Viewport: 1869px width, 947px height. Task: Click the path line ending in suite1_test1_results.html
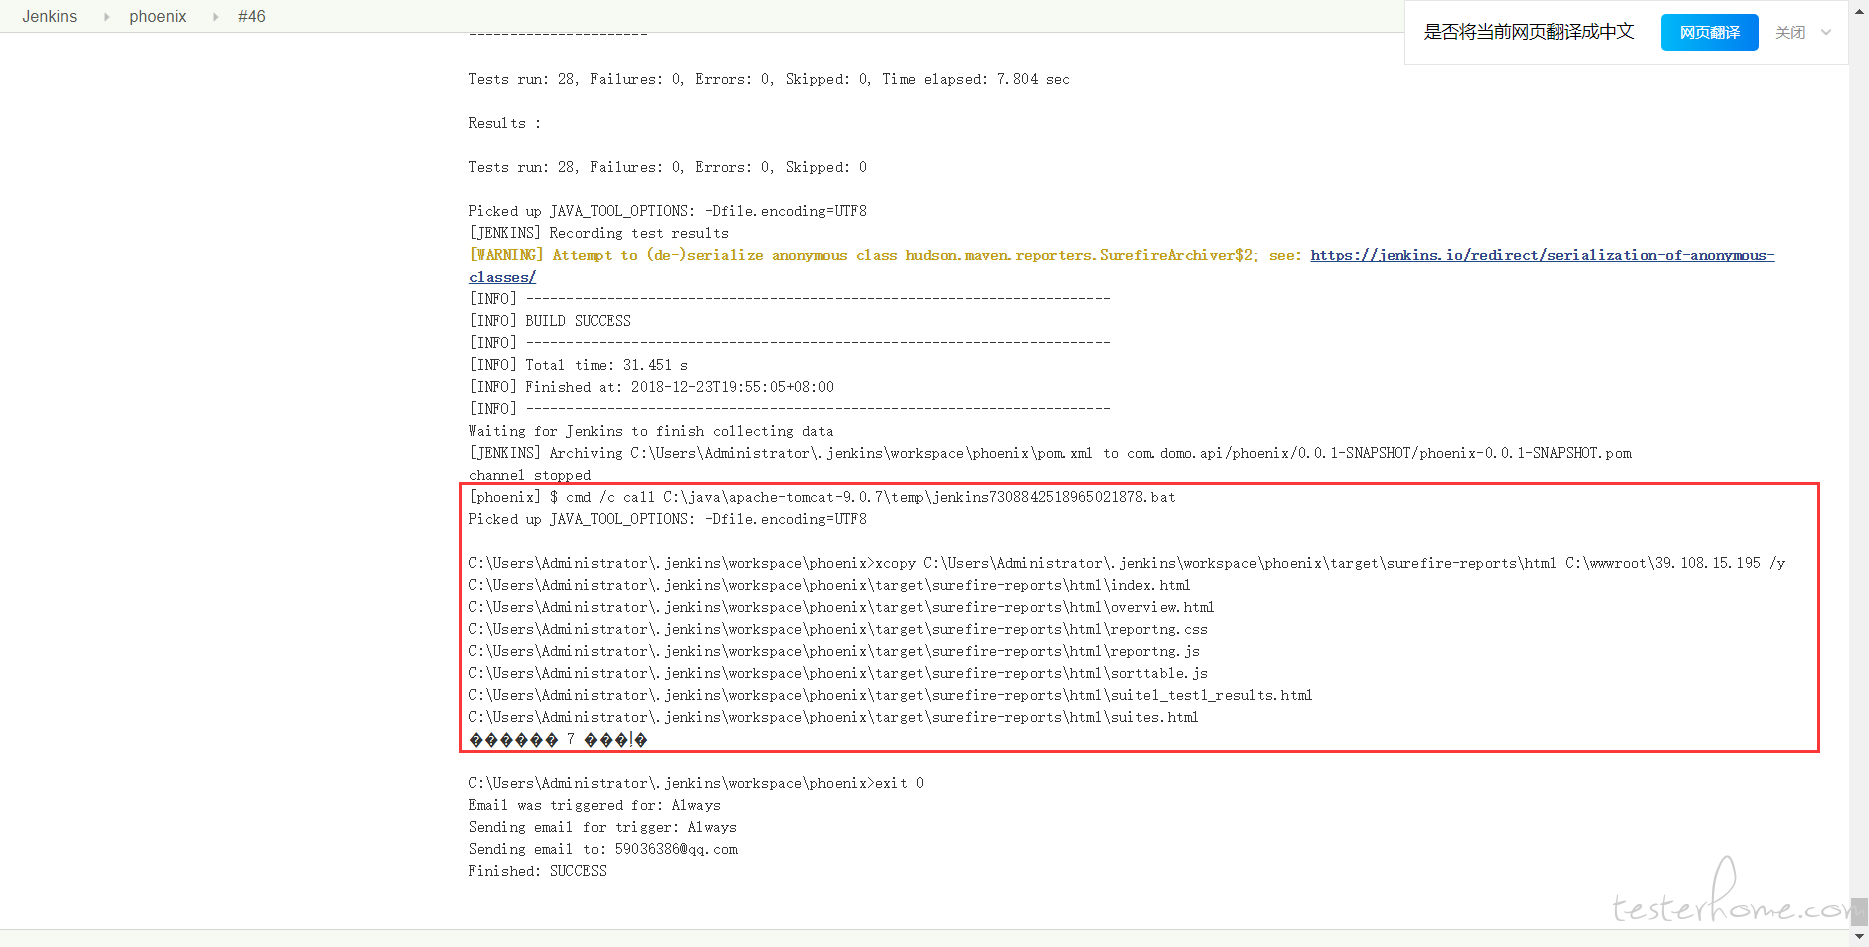coord(890,695)
